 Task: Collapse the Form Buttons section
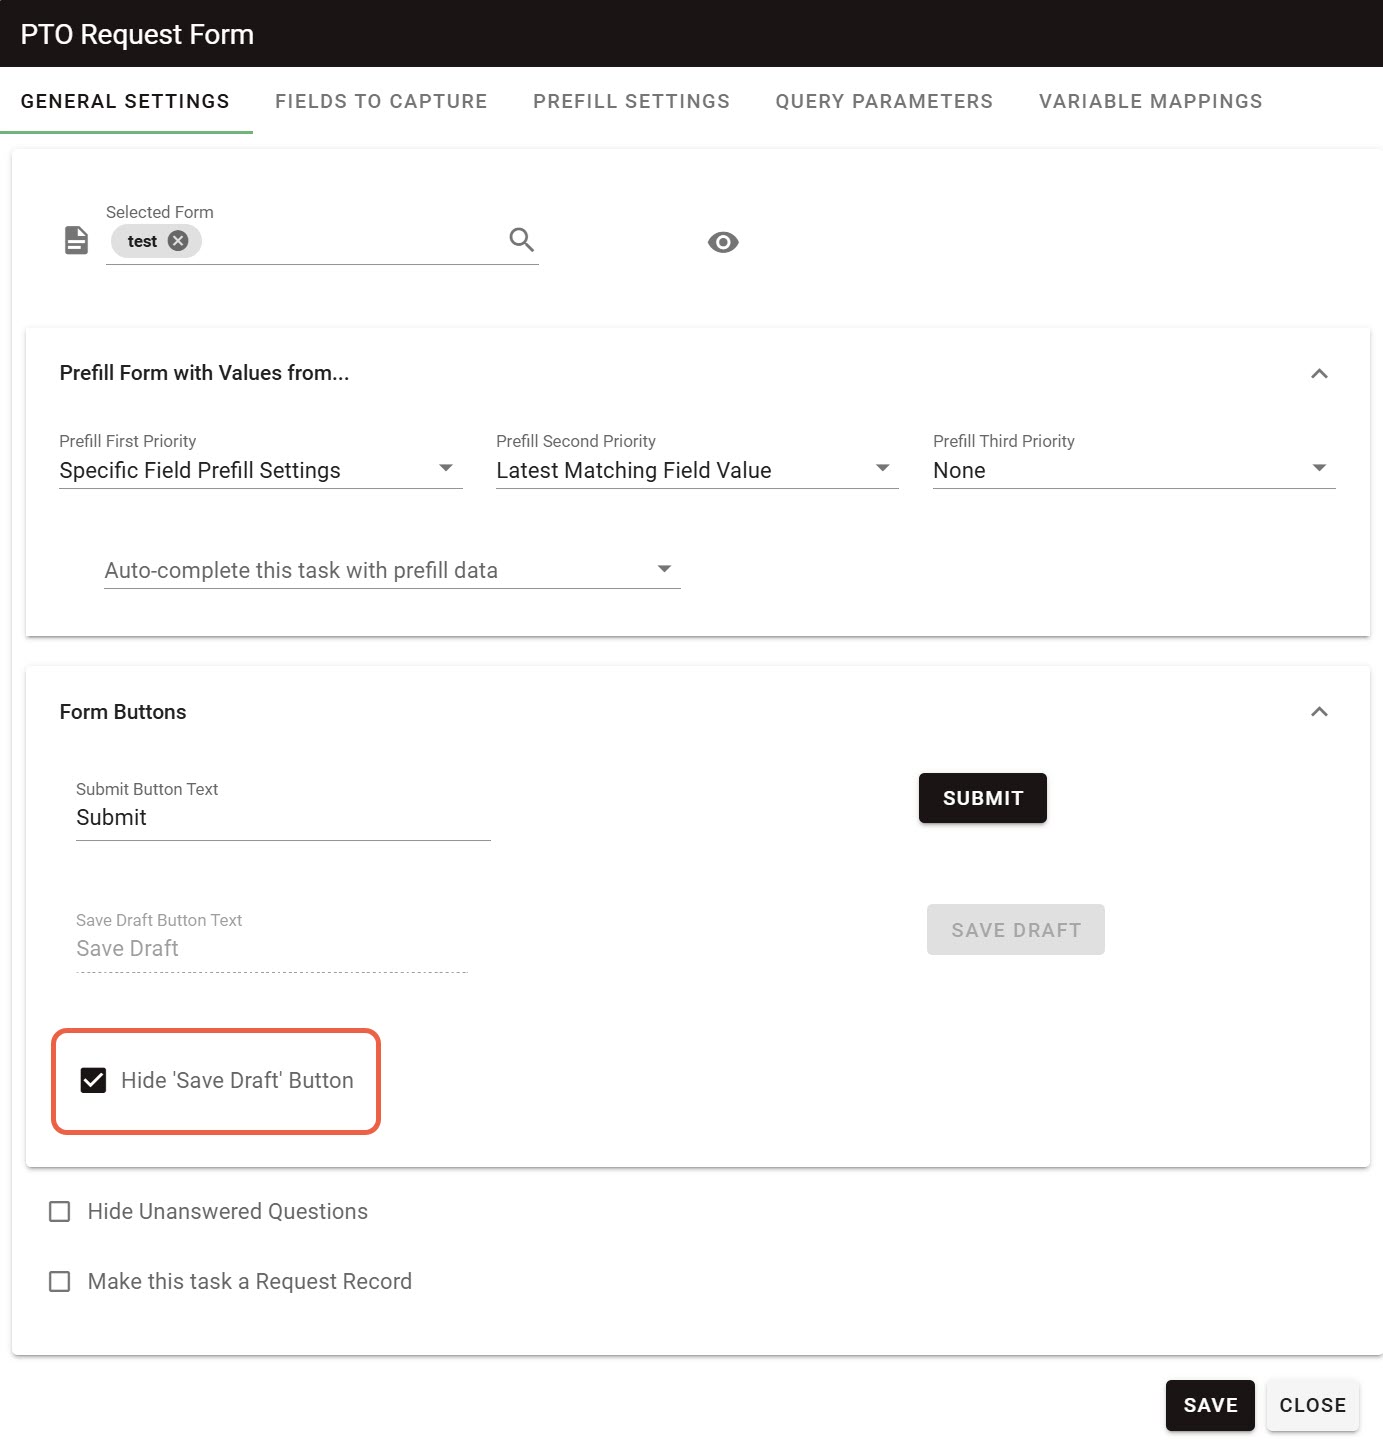(1319, 711)
